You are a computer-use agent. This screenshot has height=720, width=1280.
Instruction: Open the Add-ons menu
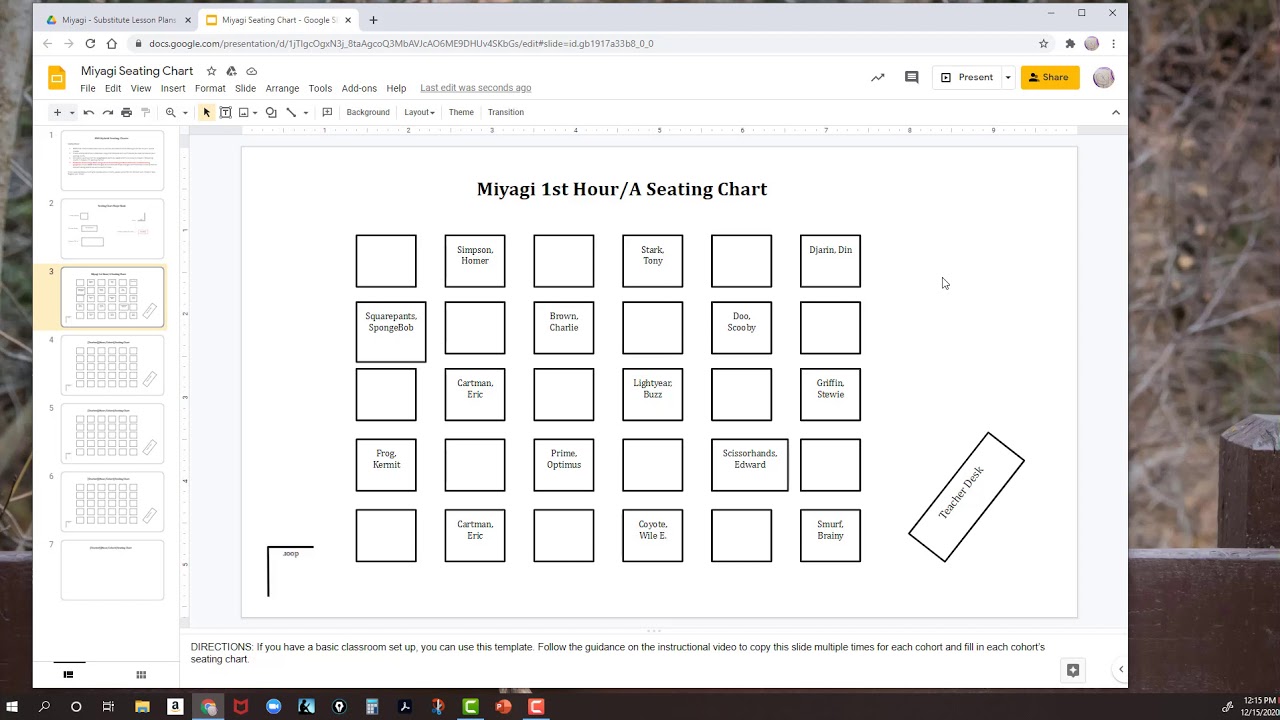click(x=359, y=88)
